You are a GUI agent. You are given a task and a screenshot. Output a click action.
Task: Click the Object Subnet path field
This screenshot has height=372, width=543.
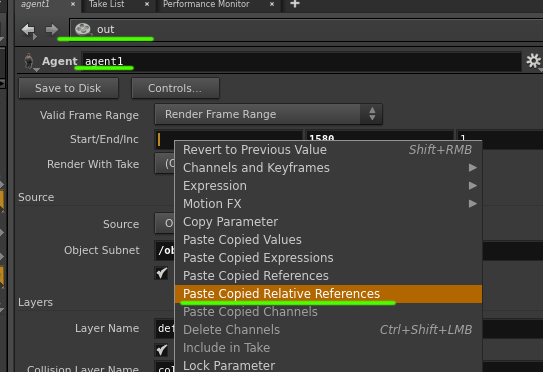point(165,250)
